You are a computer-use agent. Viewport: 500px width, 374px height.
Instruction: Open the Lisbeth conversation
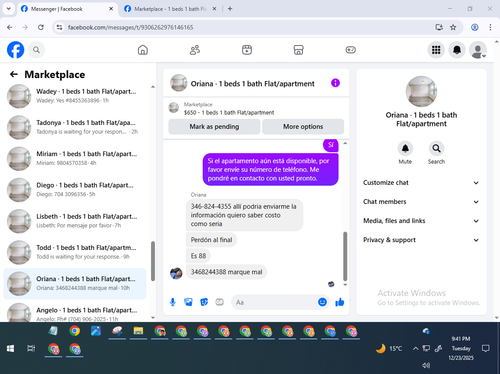75,221
